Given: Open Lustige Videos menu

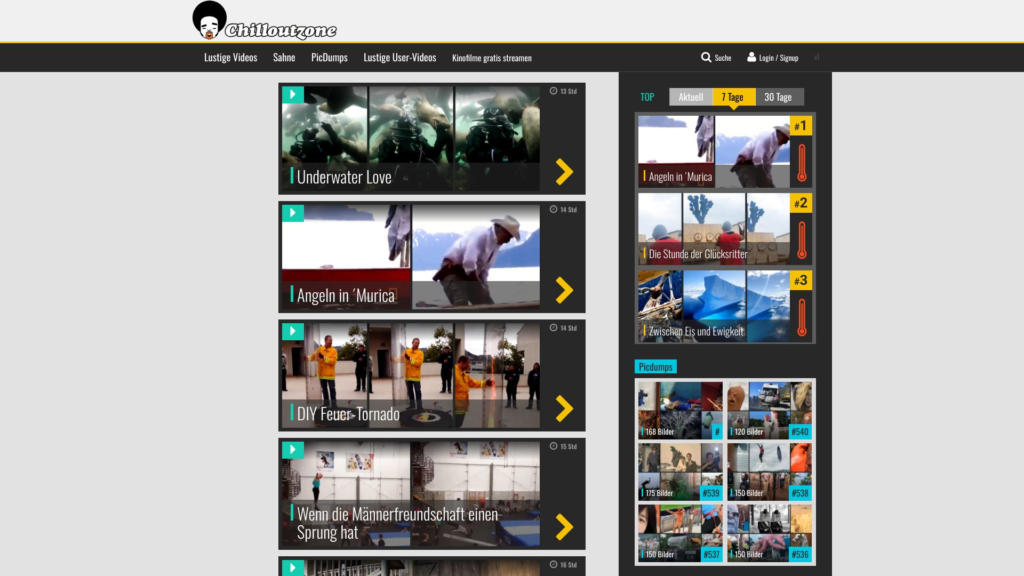Looking at the screenshot, I should click(231, 57).
